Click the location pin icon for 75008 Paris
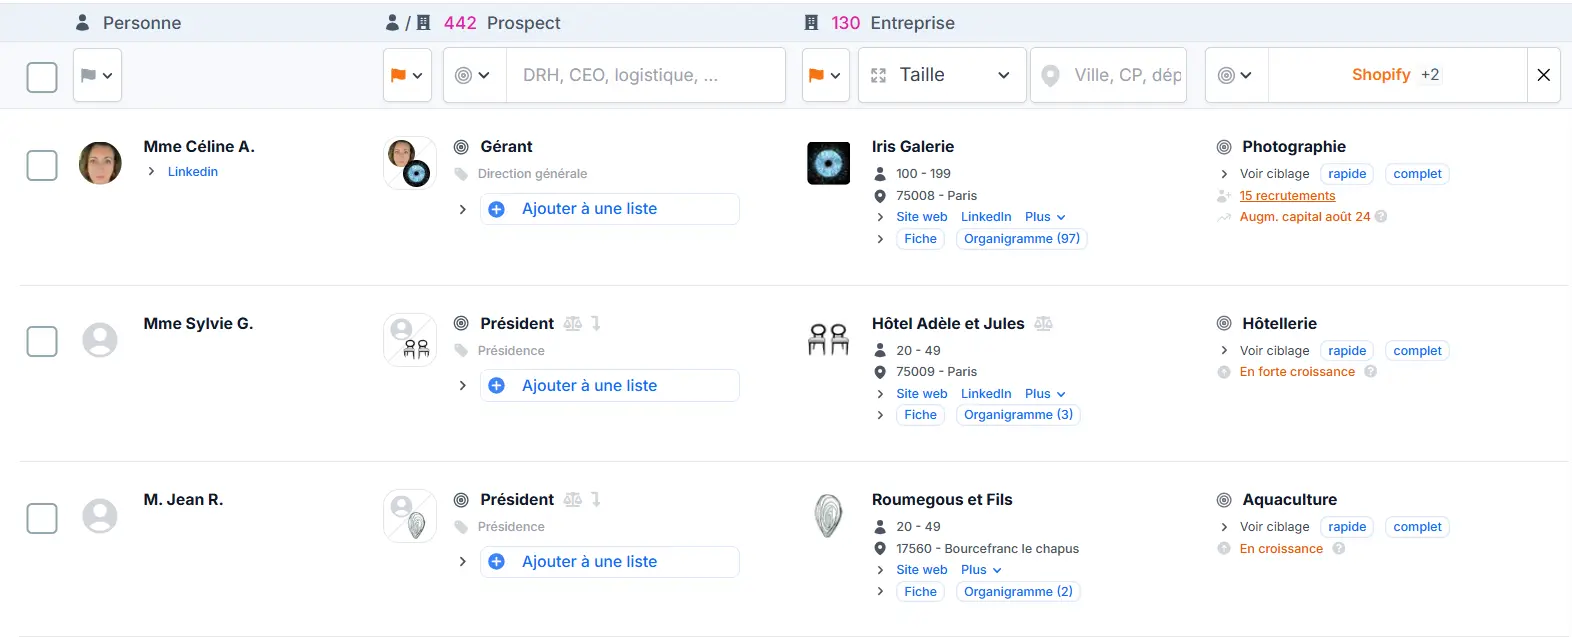Viewport: 1572px width, 637px height. (x=879, y=195)
